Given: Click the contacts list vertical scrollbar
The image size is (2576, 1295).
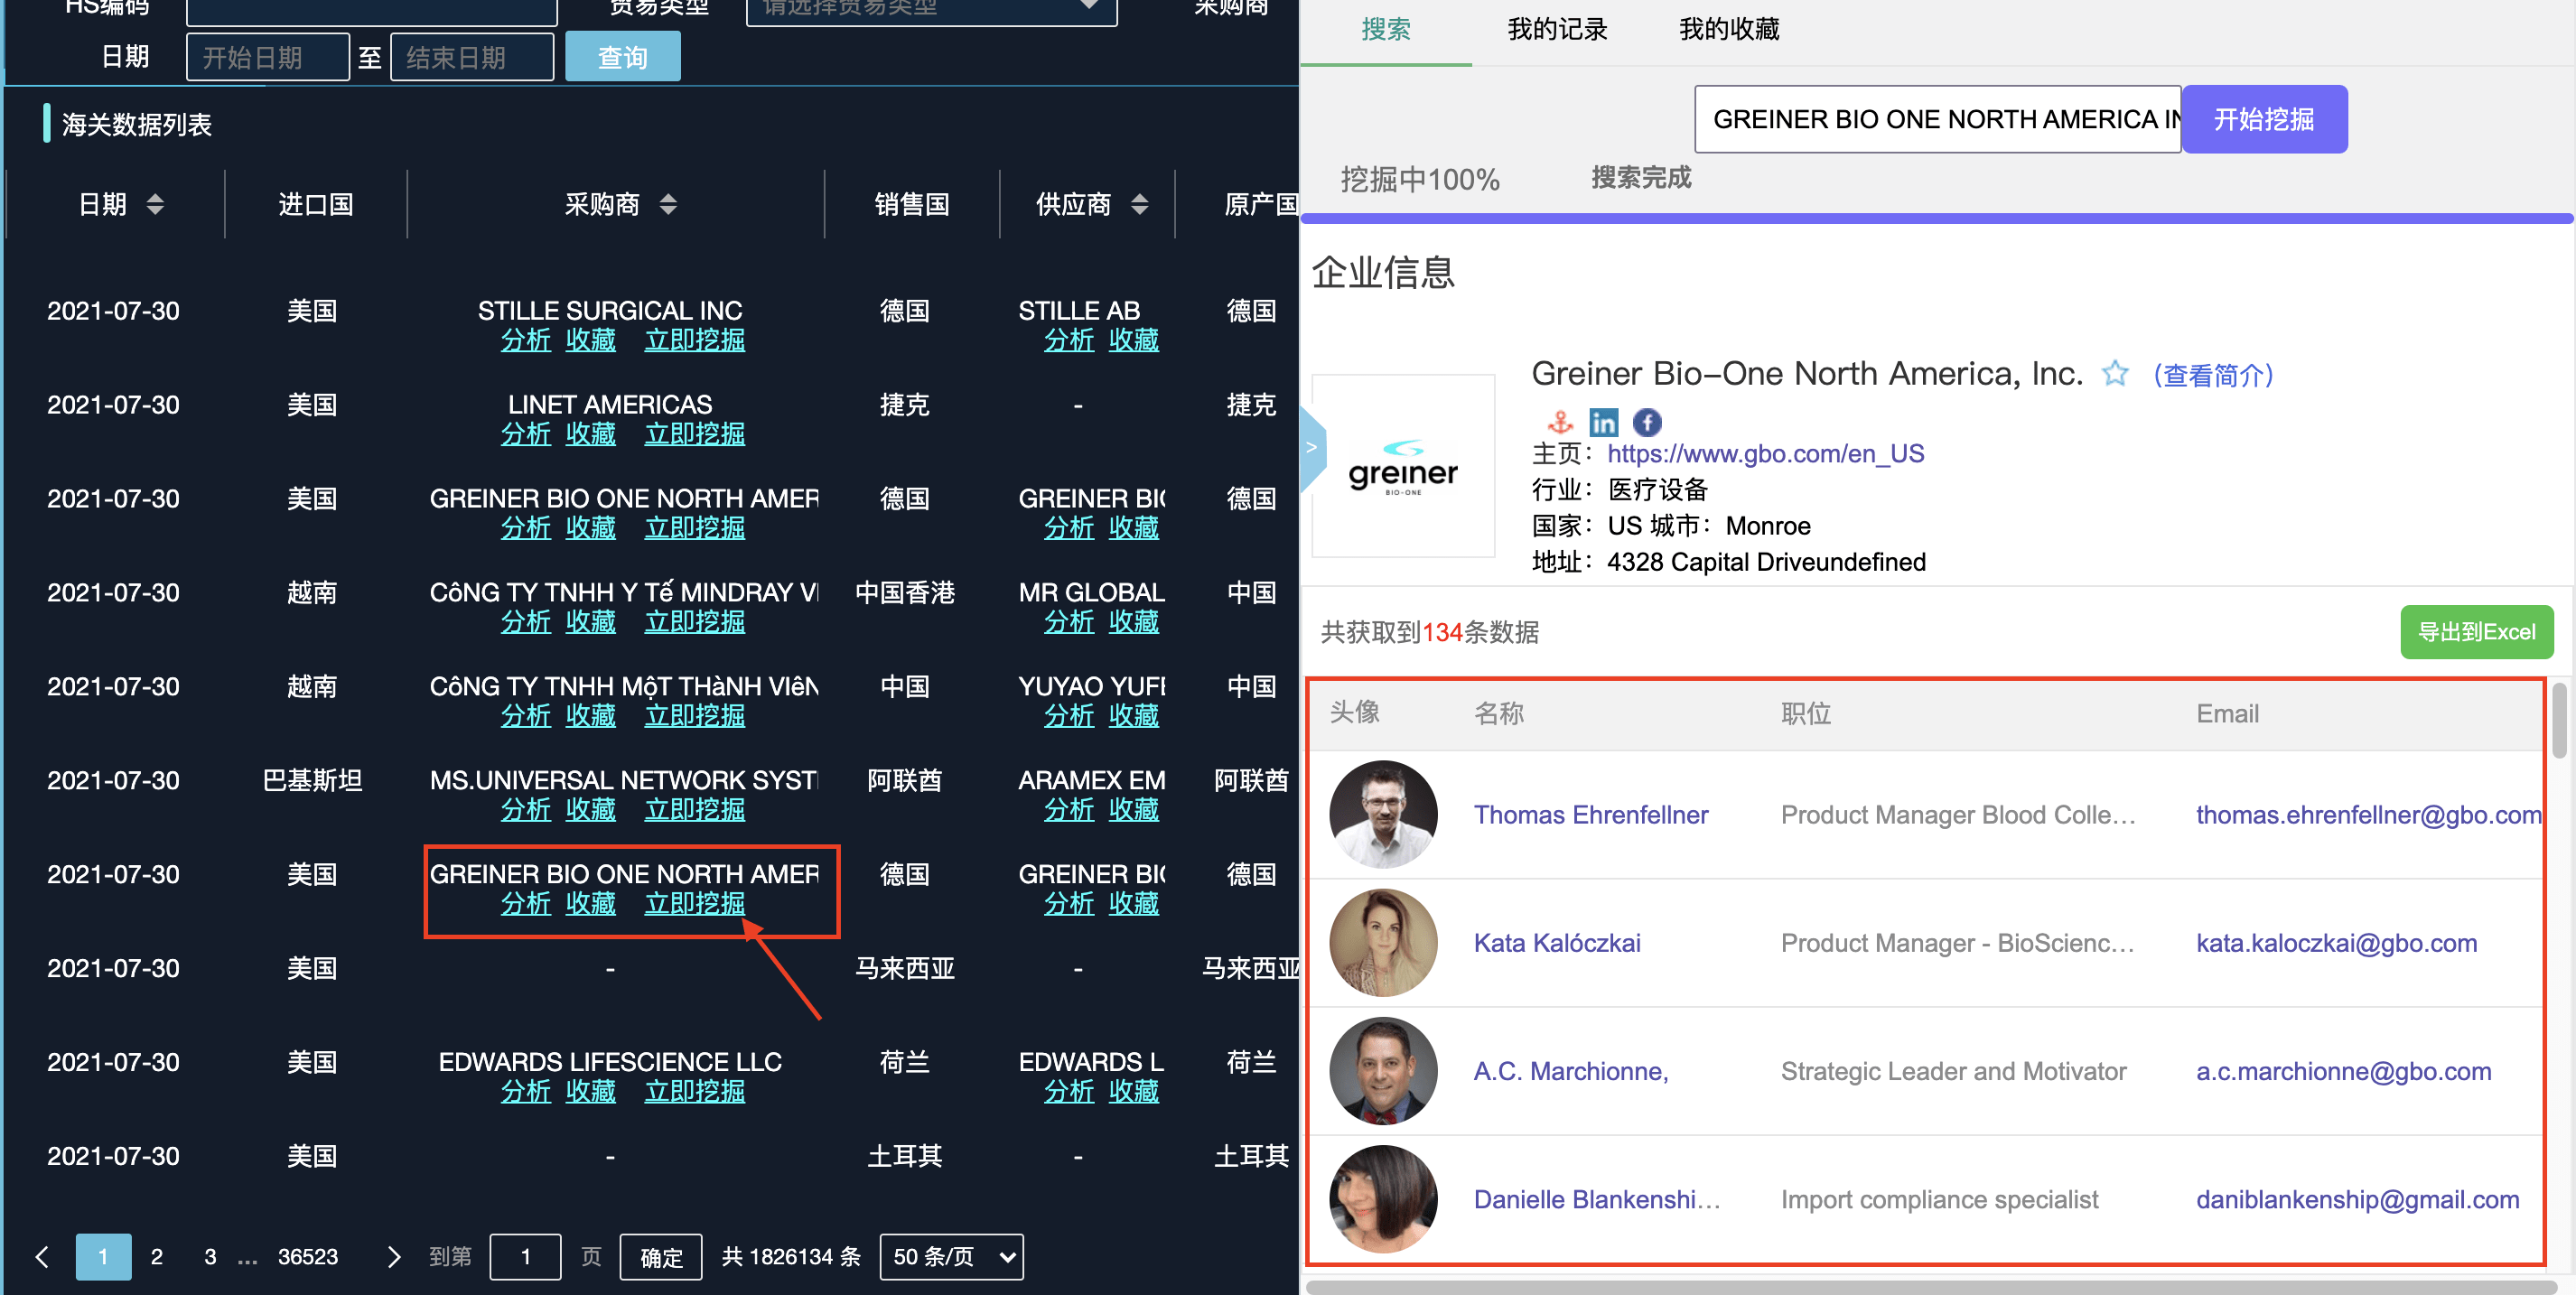Looking at the screenshot, I should pyautogui.click(x=2559, y=720).
